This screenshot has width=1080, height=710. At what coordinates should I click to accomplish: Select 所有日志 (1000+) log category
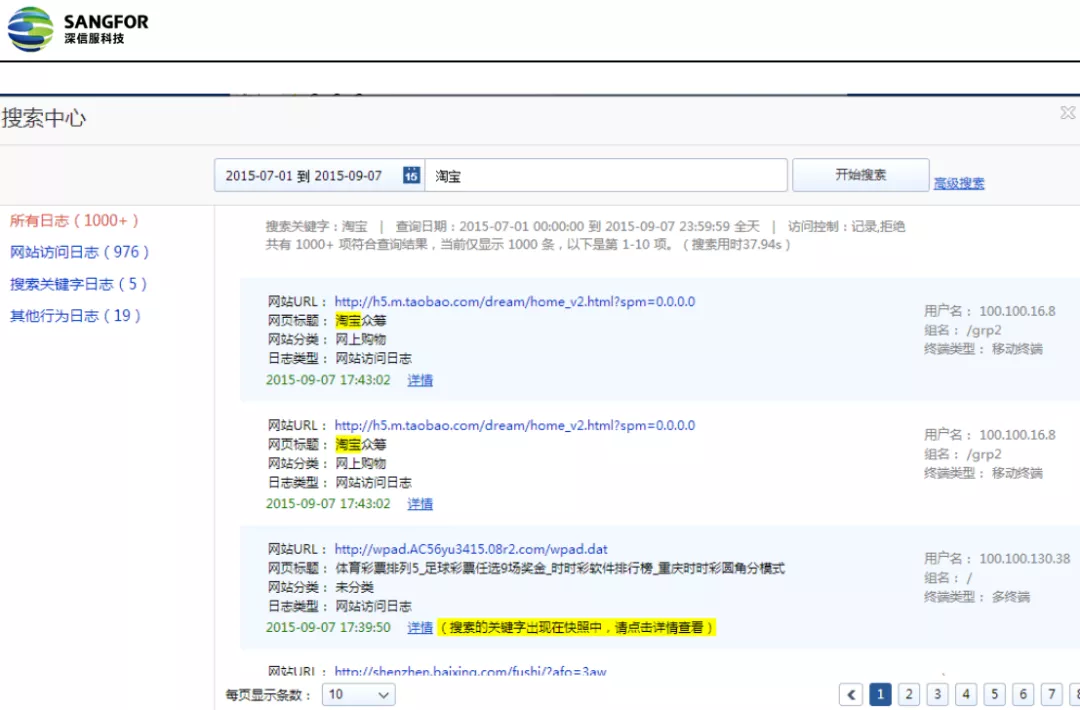click(x=75, y=220)
